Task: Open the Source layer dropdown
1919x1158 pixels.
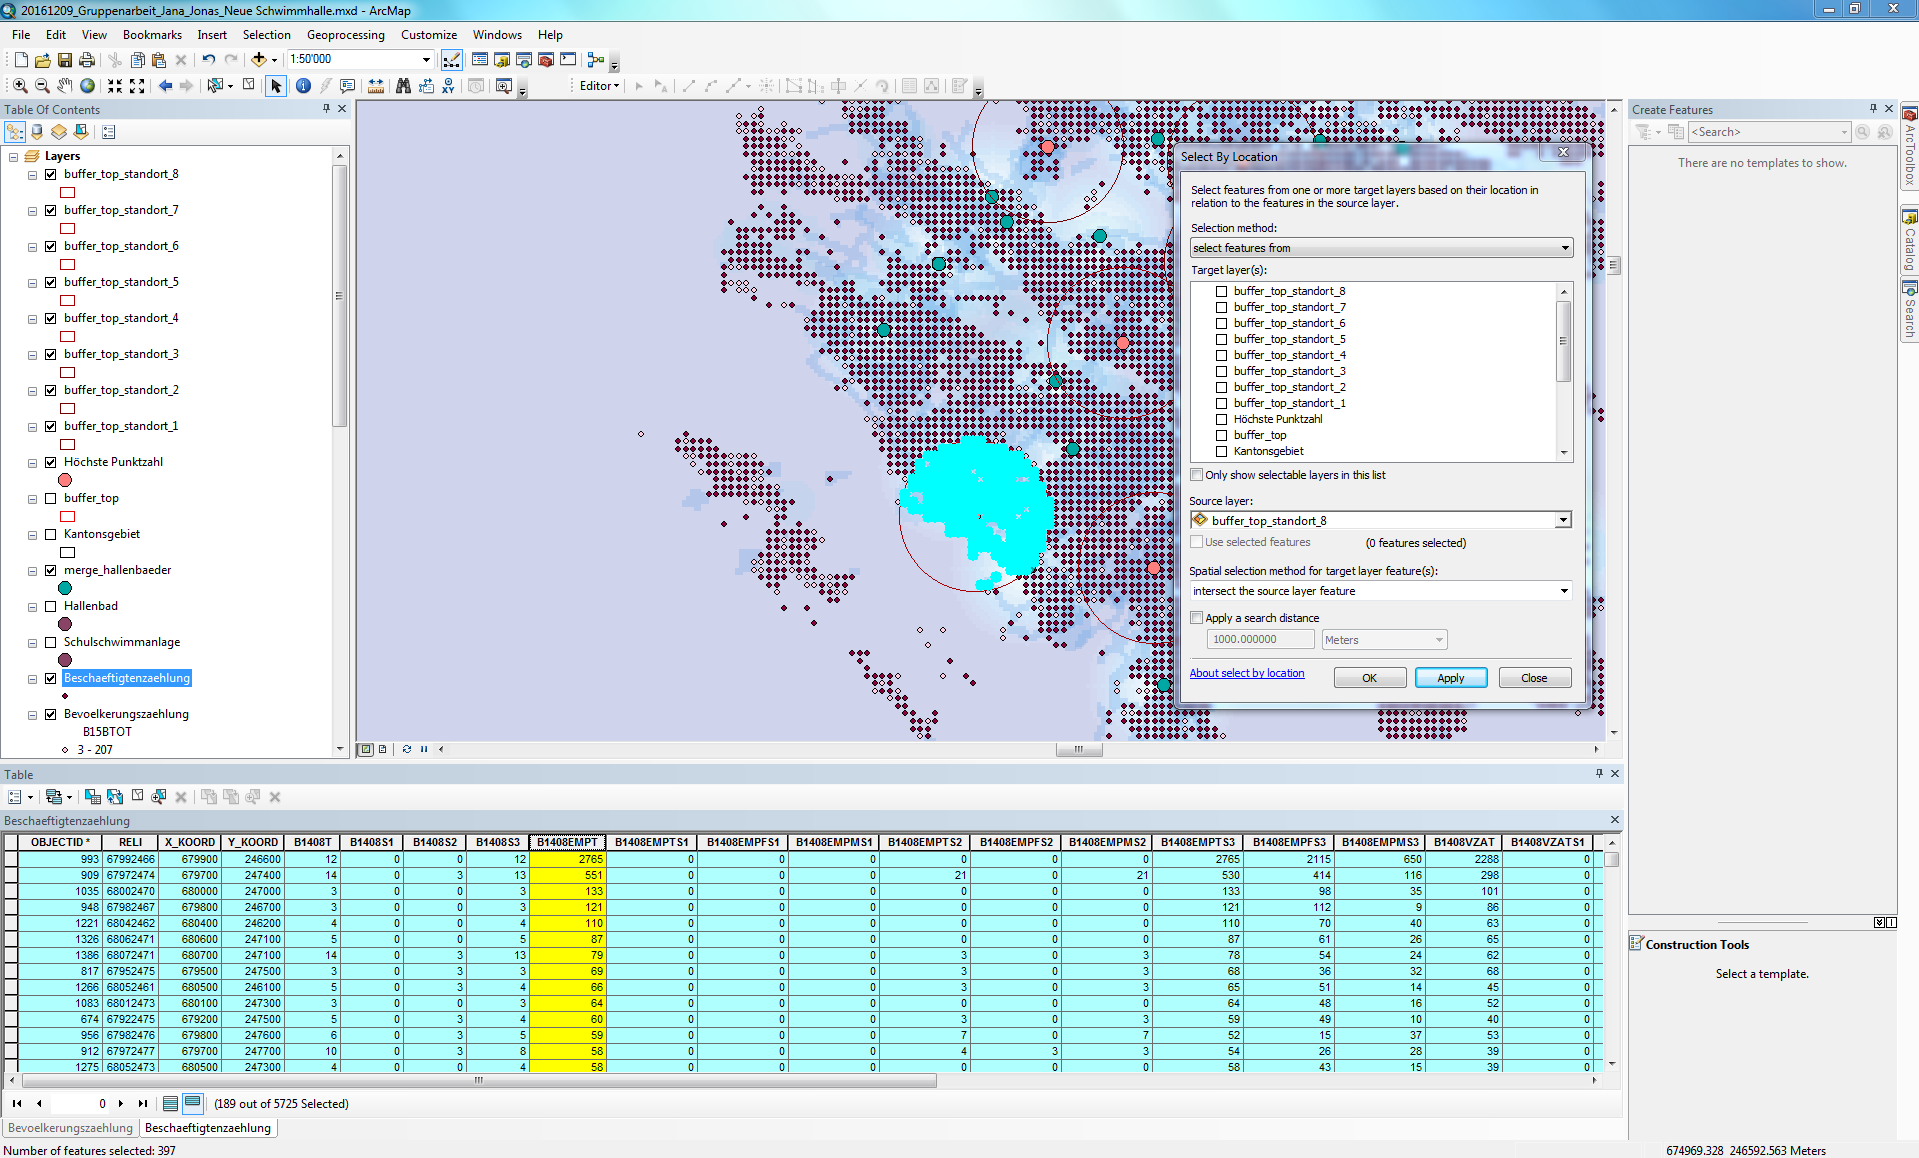Action: pyautogui.click(x=1563, y=520)
